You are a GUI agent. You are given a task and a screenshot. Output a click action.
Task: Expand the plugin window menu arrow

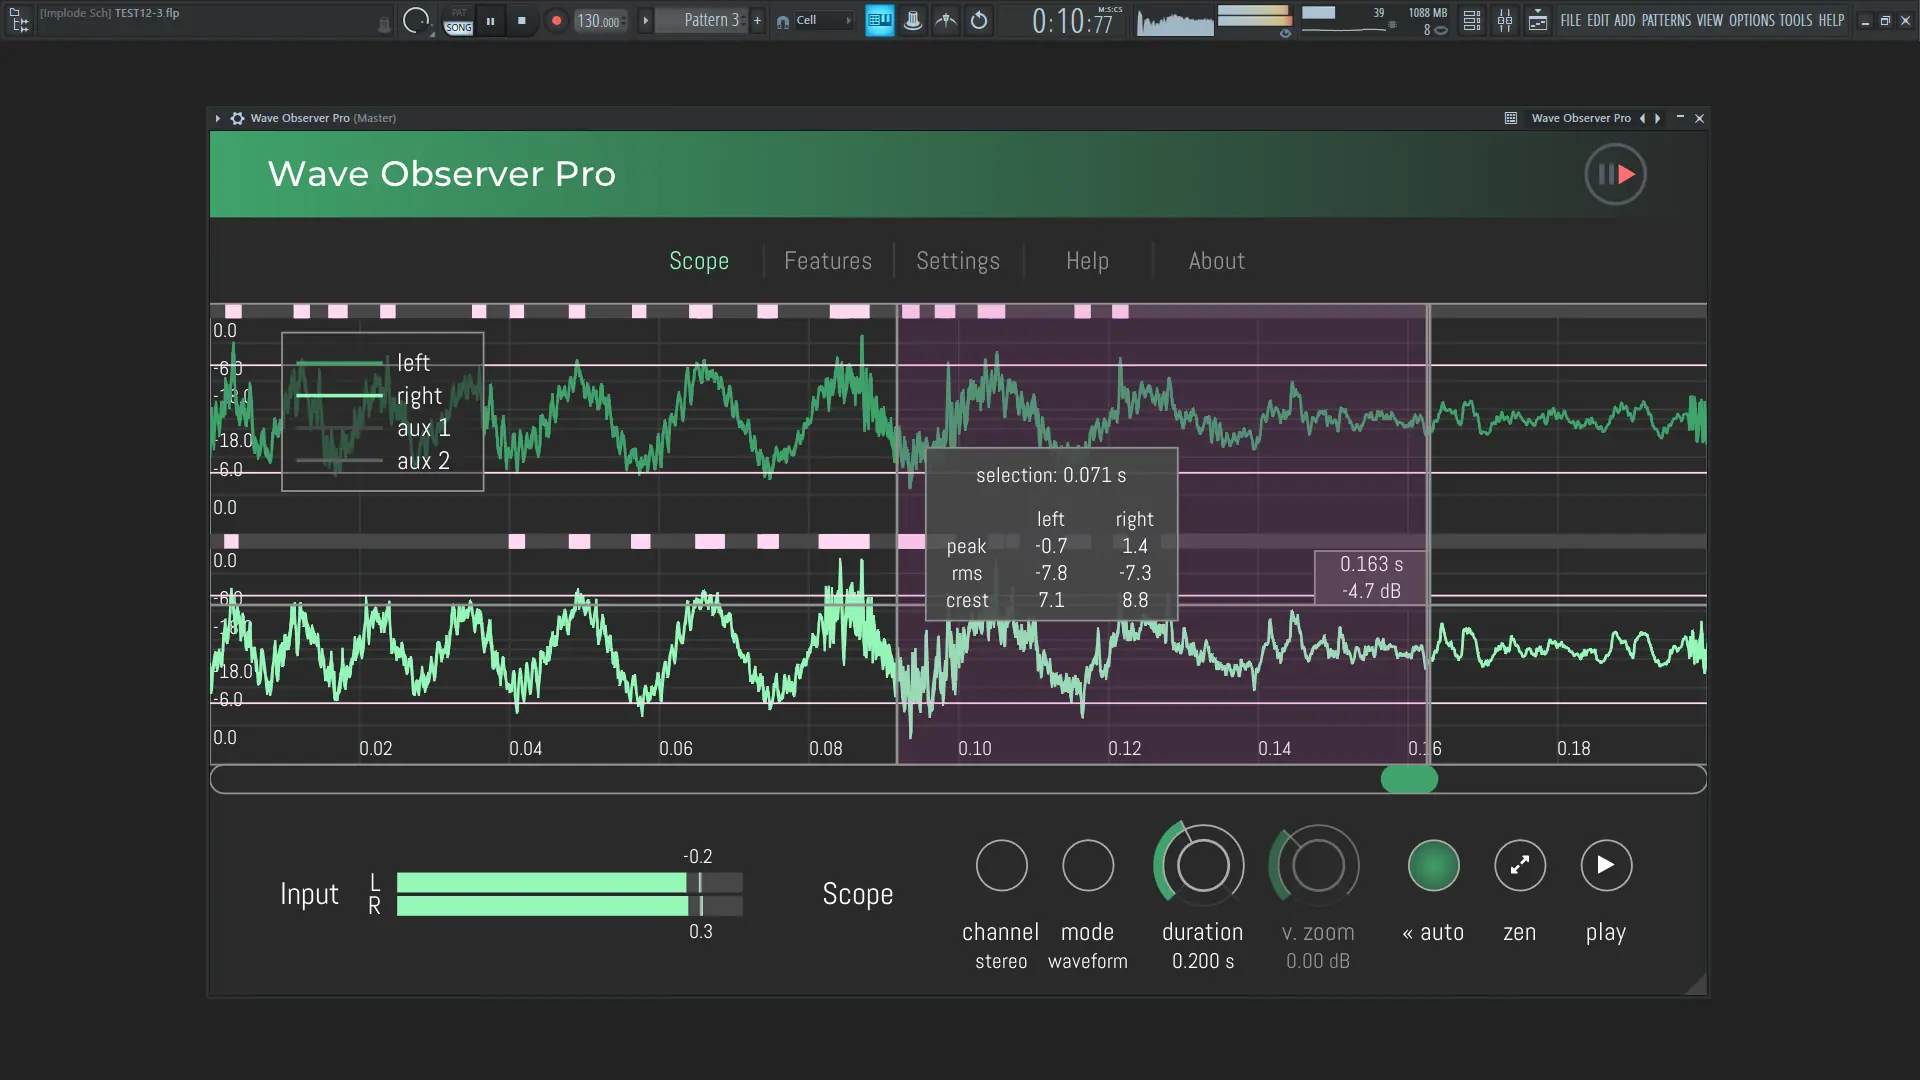pos(217,118)
